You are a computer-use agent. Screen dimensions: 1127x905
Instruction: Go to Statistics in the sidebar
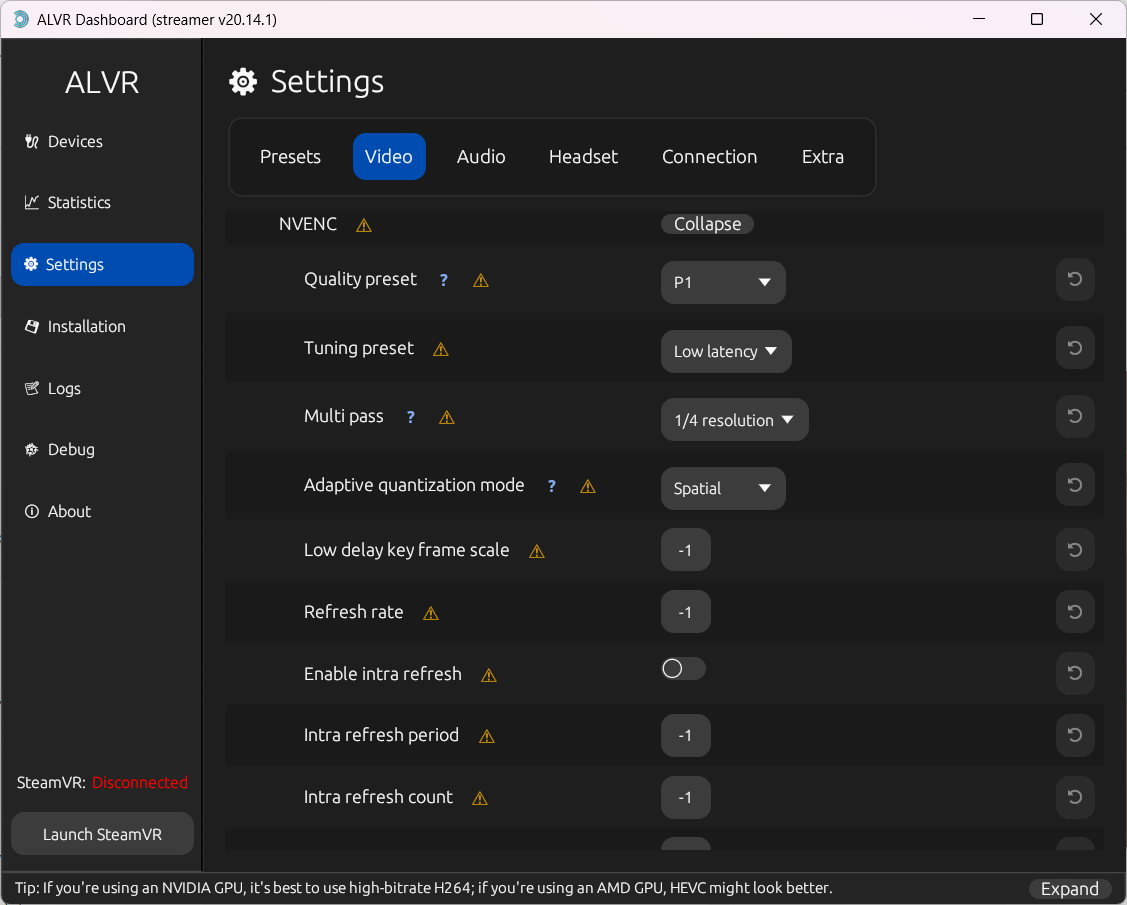79,203
